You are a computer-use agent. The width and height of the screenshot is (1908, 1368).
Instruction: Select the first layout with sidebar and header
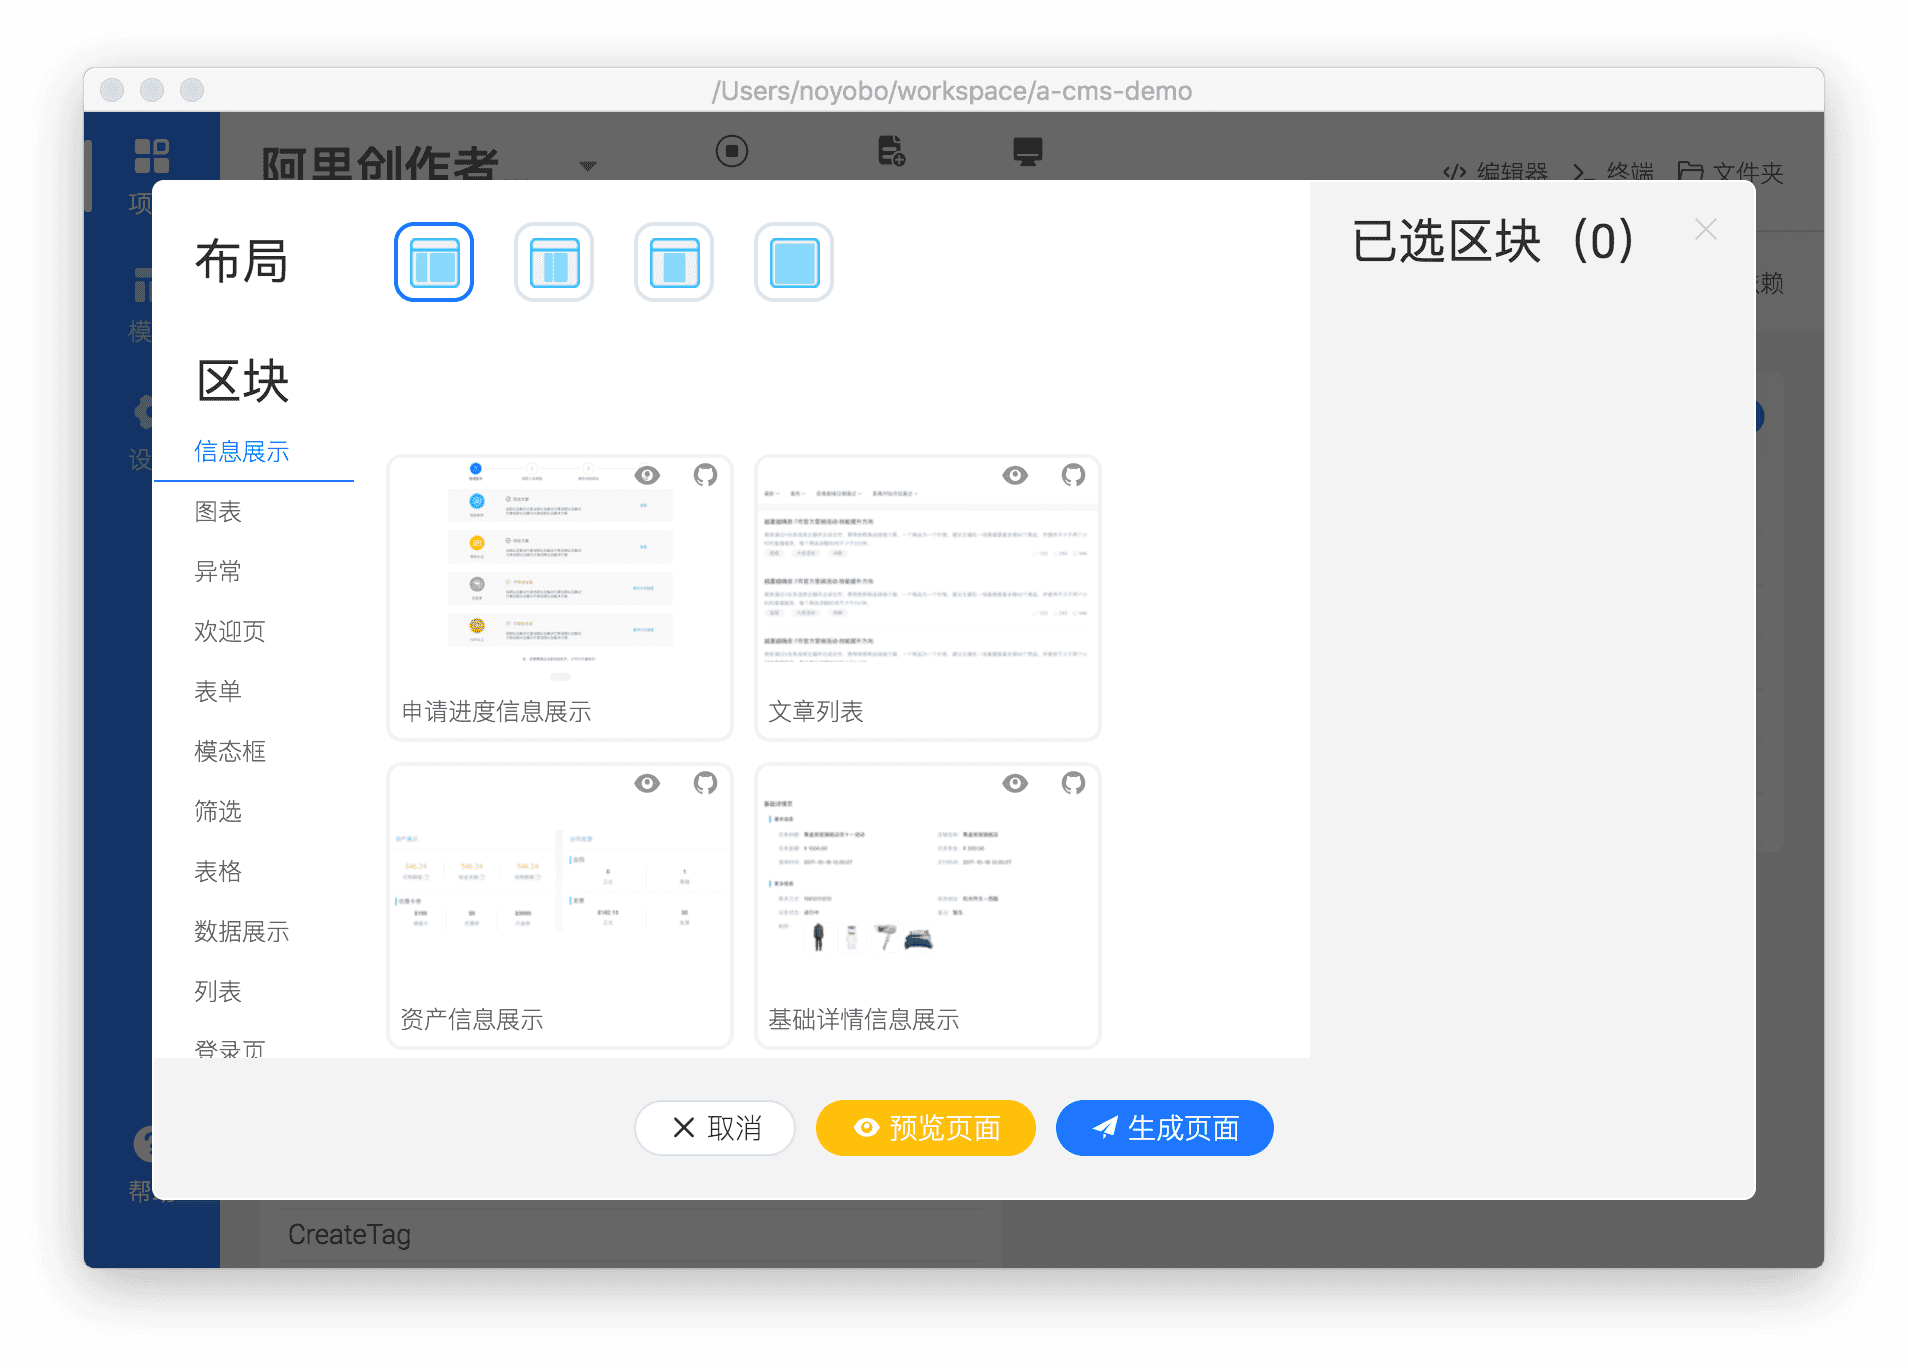coord(434,262)
